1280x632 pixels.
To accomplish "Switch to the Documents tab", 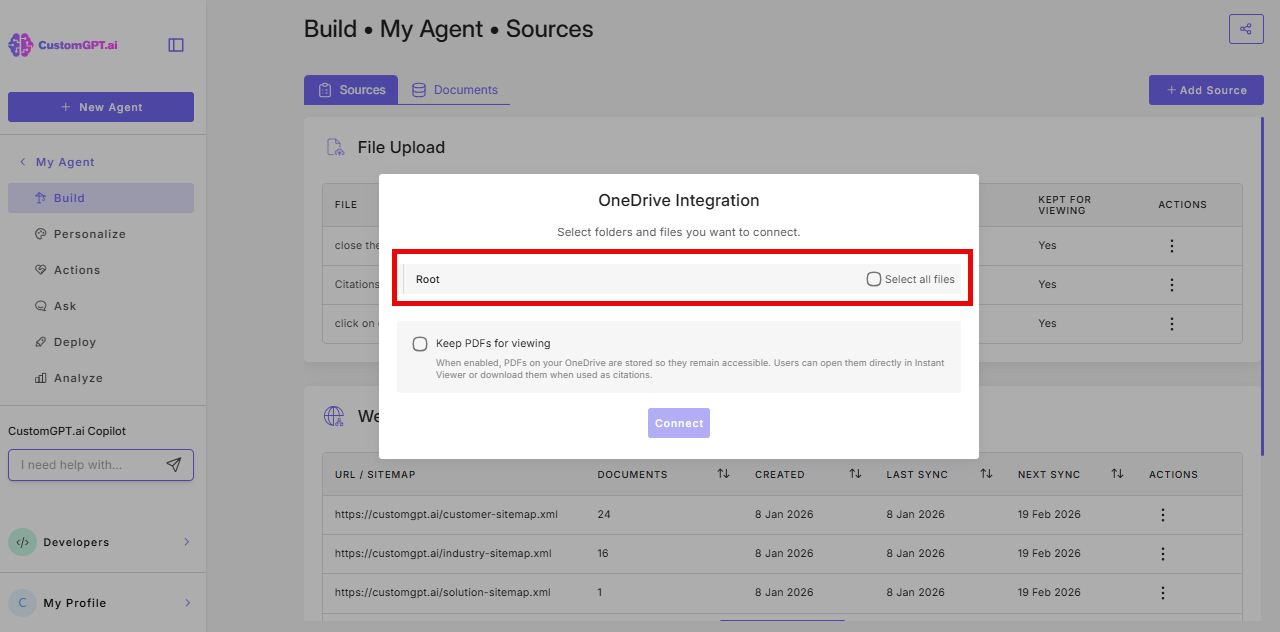I will point(454,90).
